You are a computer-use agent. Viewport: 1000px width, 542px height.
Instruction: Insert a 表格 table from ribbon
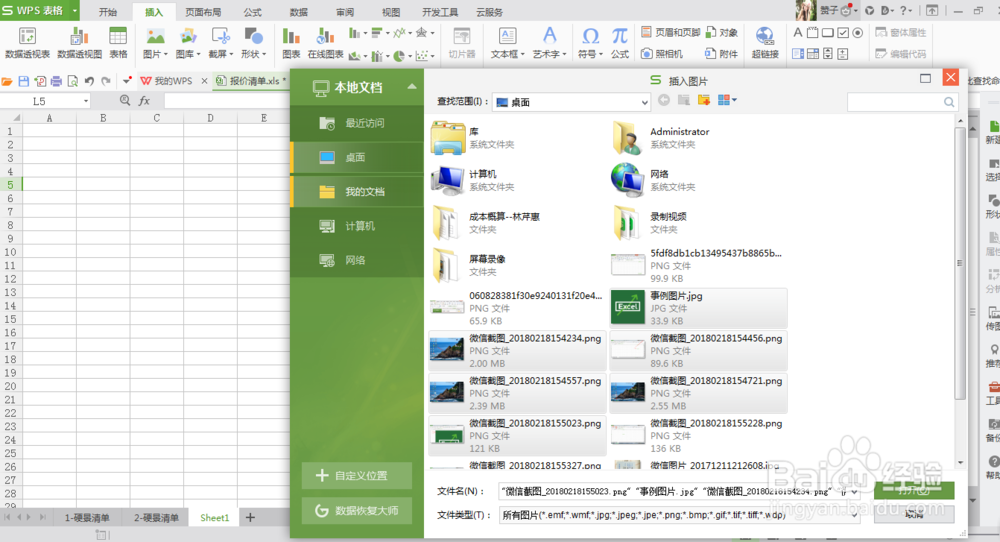(118, 43)
